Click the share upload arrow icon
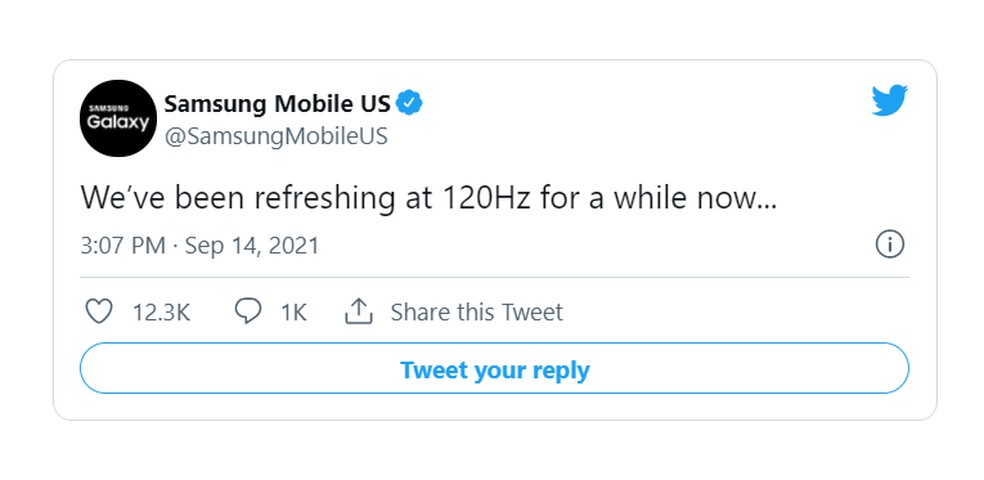 (x=358, y=312)
